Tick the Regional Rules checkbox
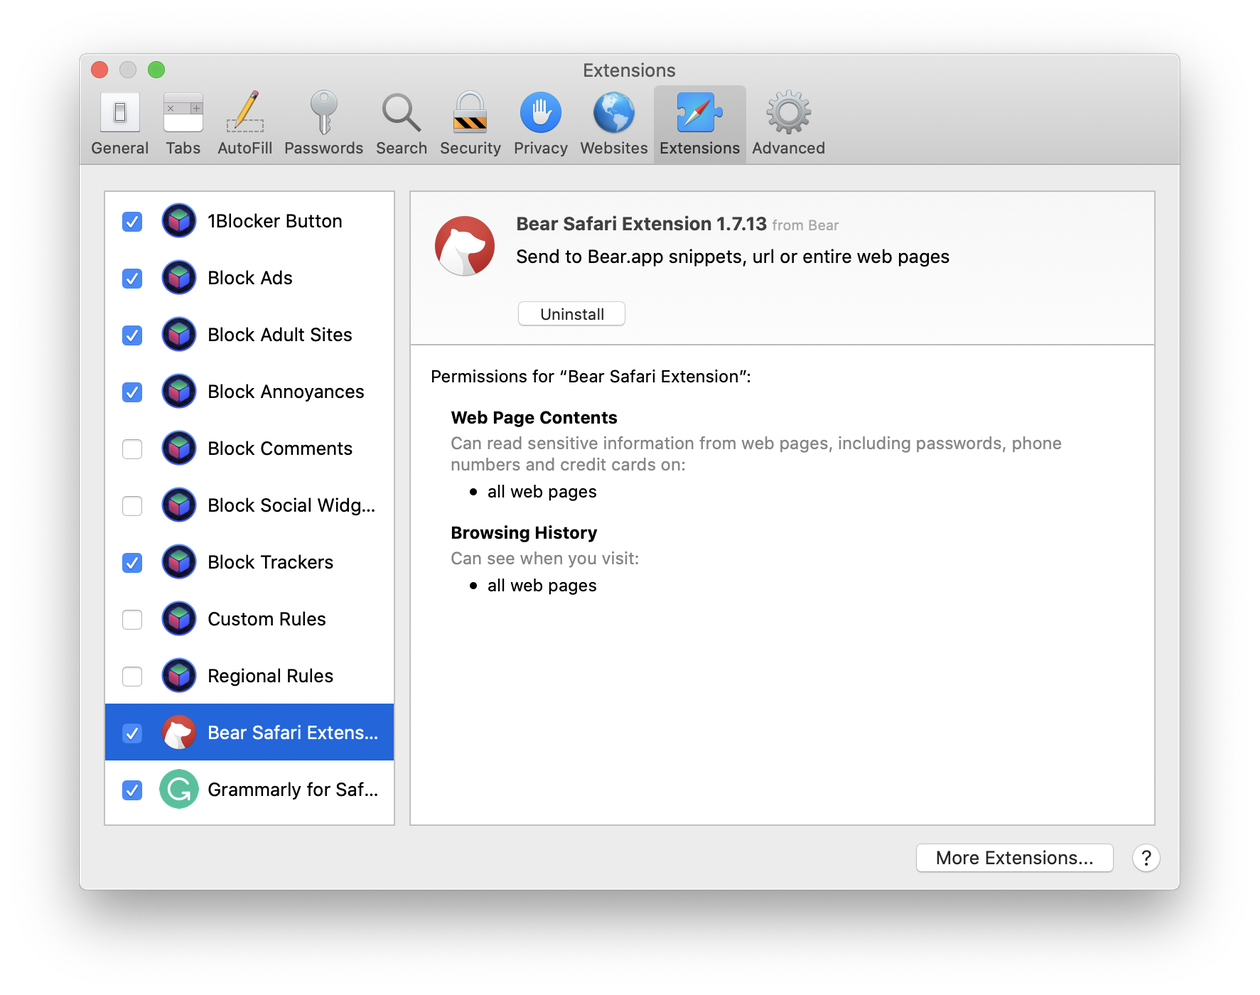Image resolution: width=1260 pixels, height=995 pixels. coord(132,677)
